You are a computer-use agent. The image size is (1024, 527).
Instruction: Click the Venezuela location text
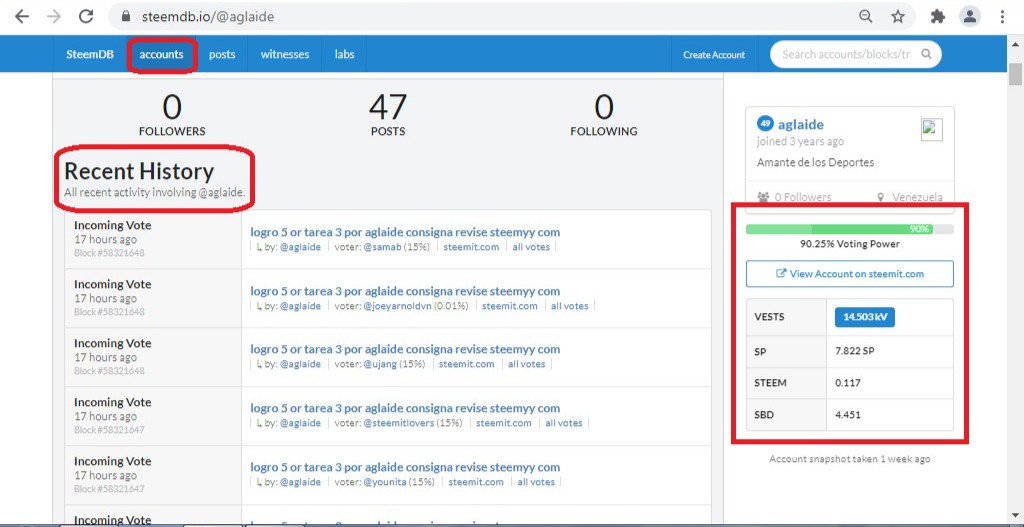coord(917,197)
